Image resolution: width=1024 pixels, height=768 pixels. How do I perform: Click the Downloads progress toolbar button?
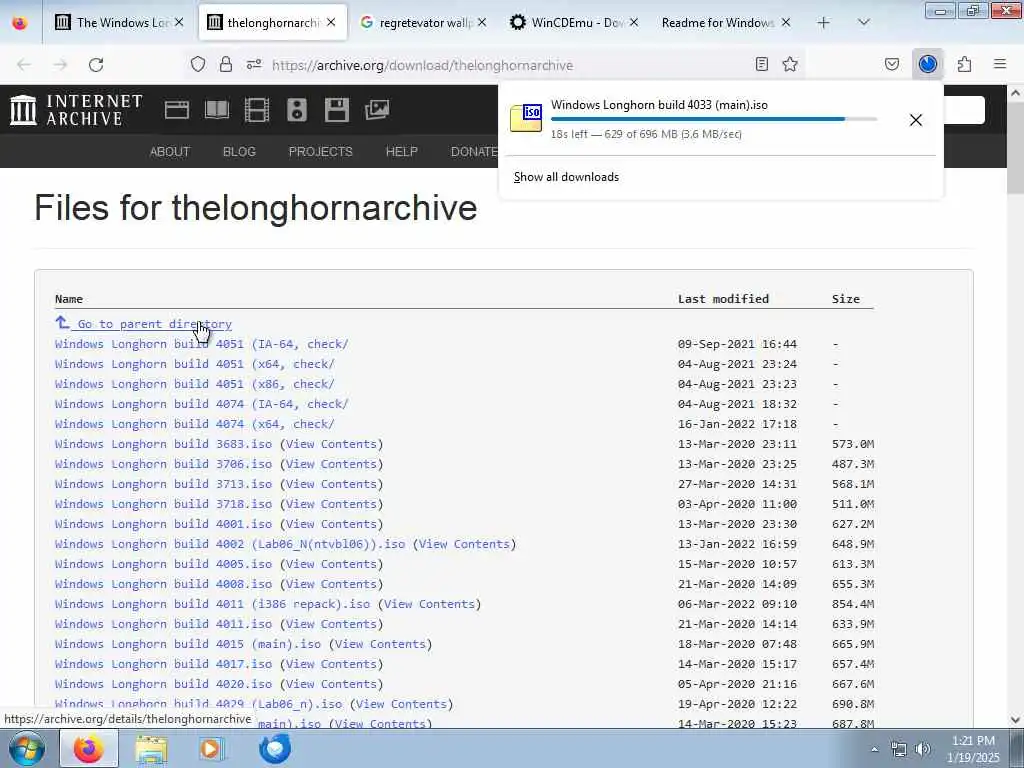click(x=928, y=64)
